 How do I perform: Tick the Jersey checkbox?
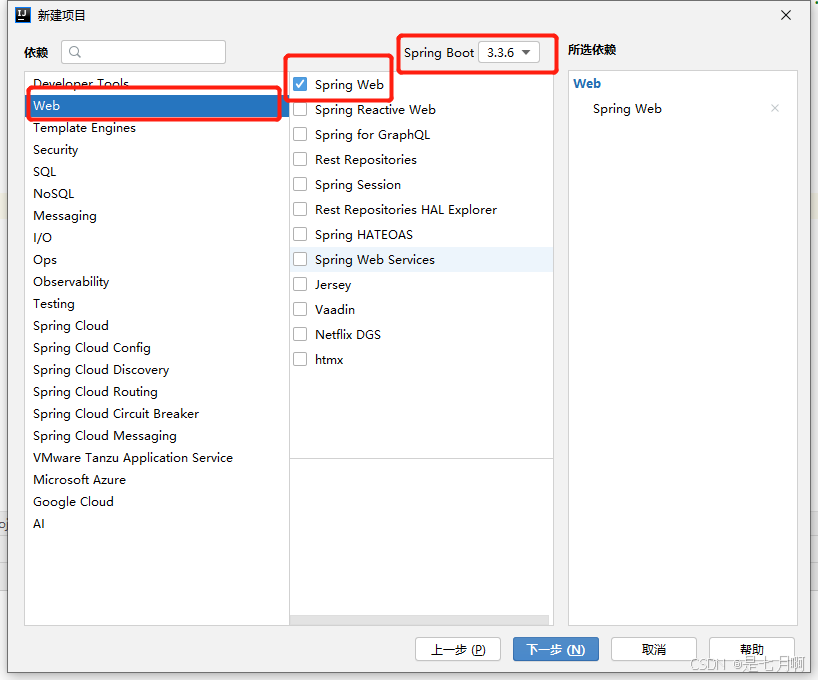[300, 284]
